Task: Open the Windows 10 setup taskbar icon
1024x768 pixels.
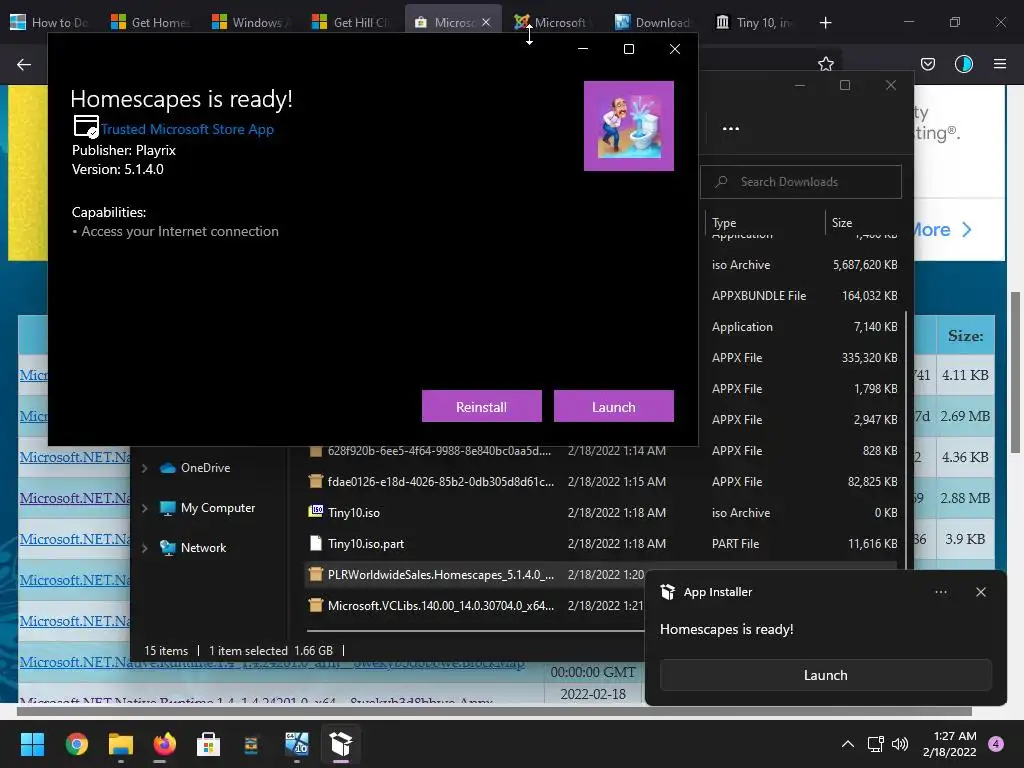Action: tap(297, 744)
